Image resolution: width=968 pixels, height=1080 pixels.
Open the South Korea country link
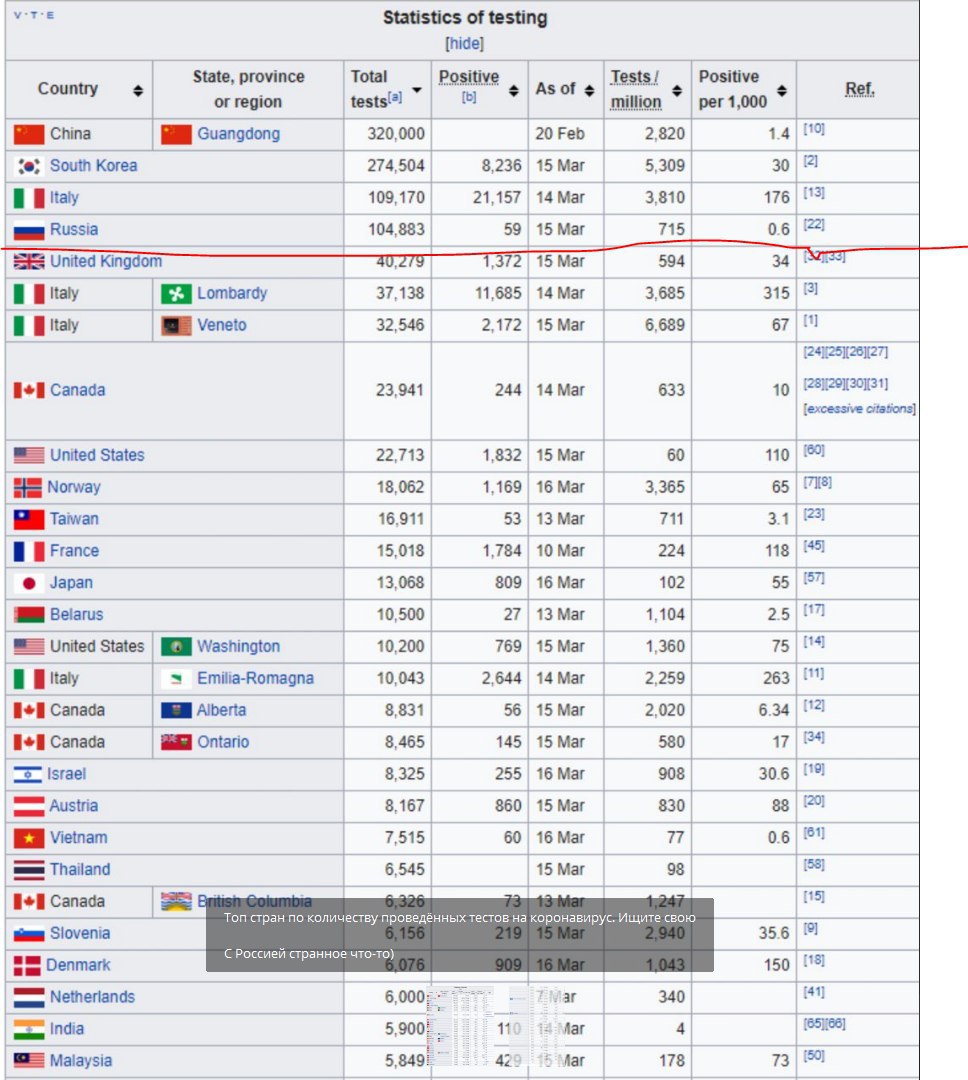[x=94, y=166]
